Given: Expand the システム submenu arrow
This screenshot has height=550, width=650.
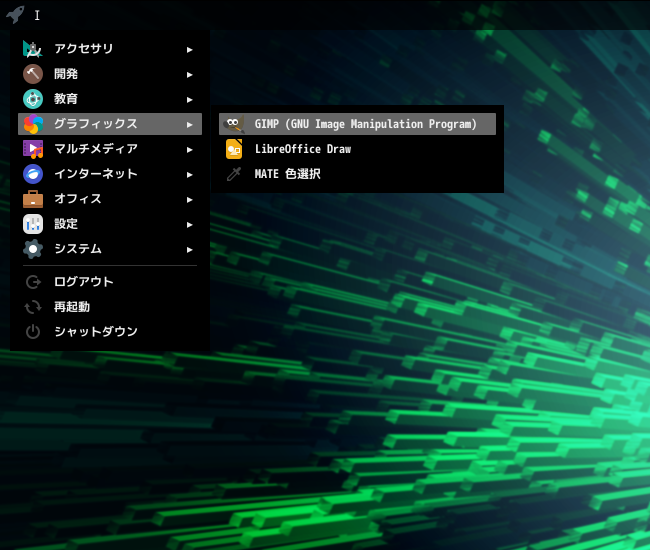Looking at the screenshot, I should [x=189, y=250].
